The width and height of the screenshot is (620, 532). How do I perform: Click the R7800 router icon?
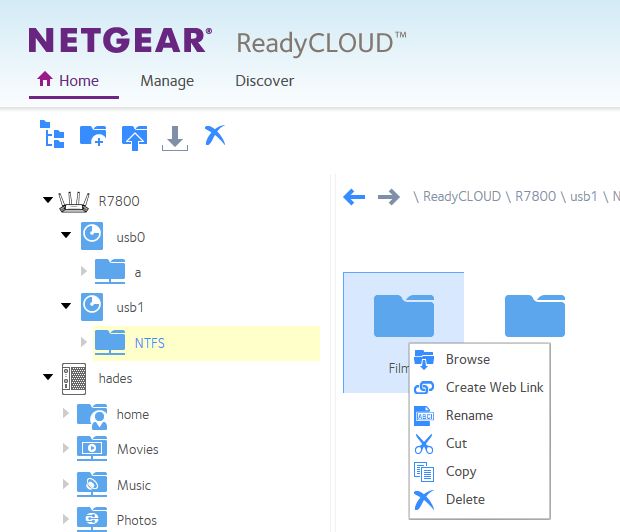74,202
